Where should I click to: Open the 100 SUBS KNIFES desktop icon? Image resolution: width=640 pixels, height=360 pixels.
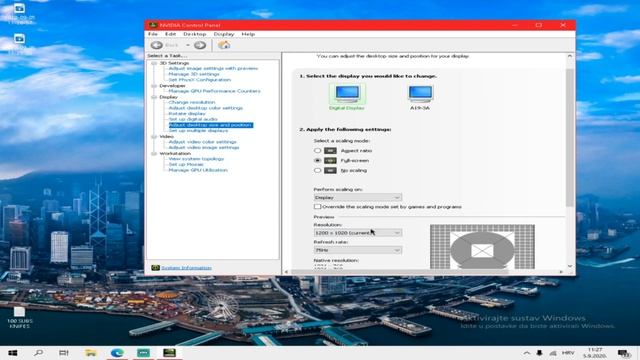click(x=19, y=318)
